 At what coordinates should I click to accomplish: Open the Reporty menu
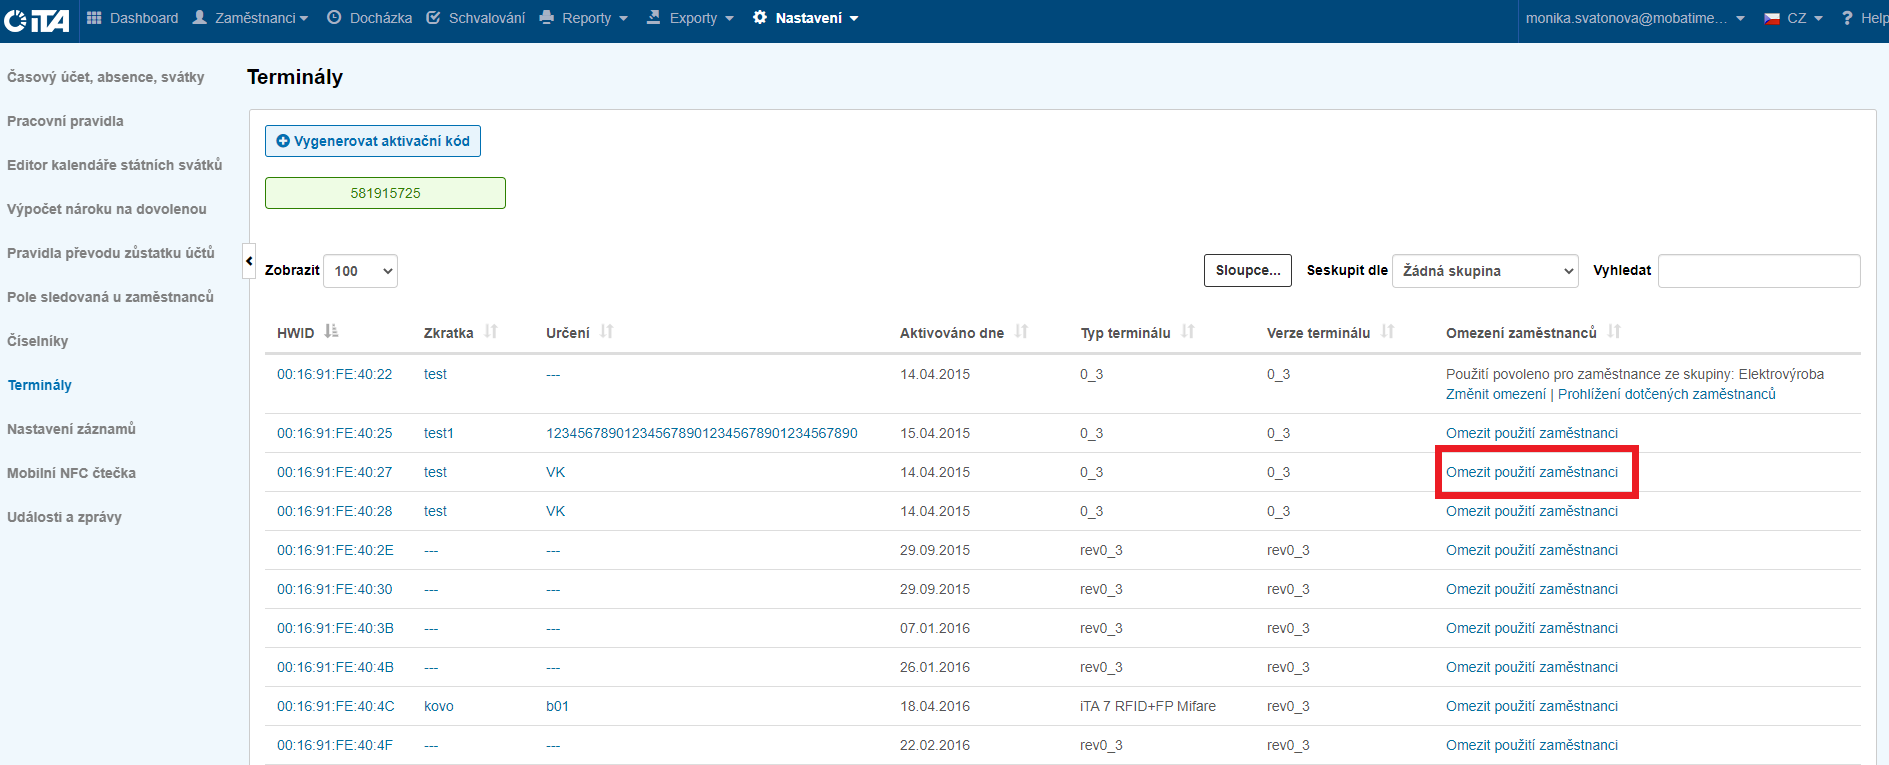pos(584,18)
